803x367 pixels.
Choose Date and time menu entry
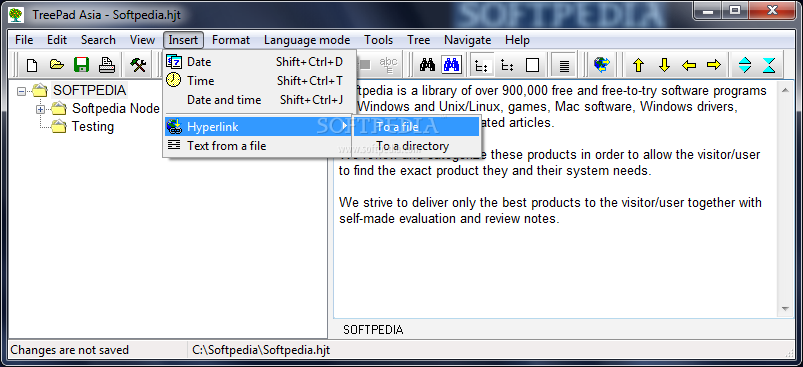coord(259,99)
